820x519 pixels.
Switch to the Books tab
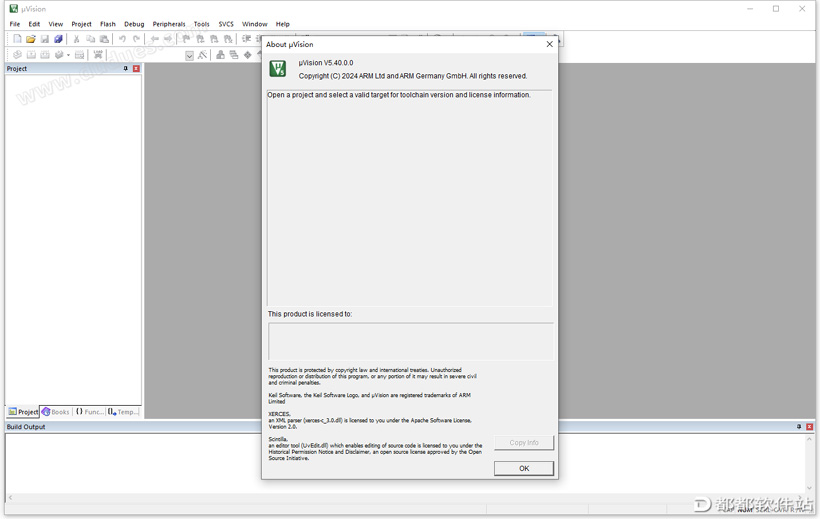[56, 412]
